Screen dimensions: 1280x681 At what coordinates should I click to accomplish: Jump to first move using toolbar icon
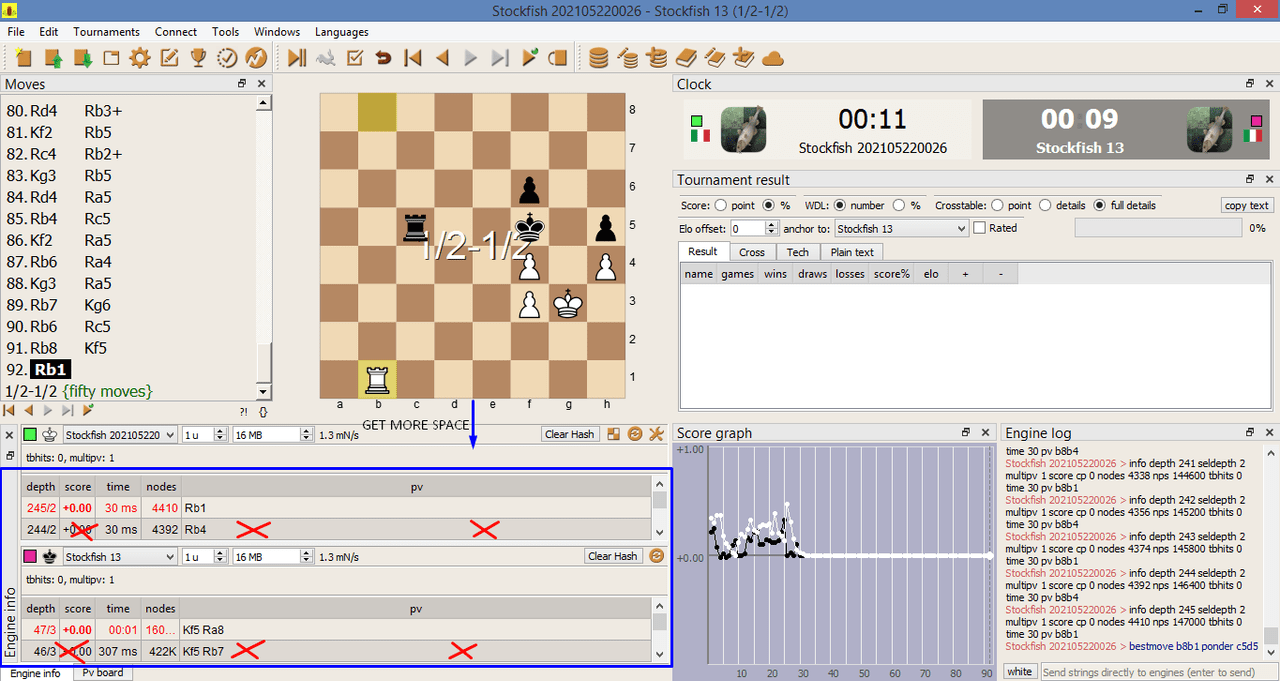412,58
